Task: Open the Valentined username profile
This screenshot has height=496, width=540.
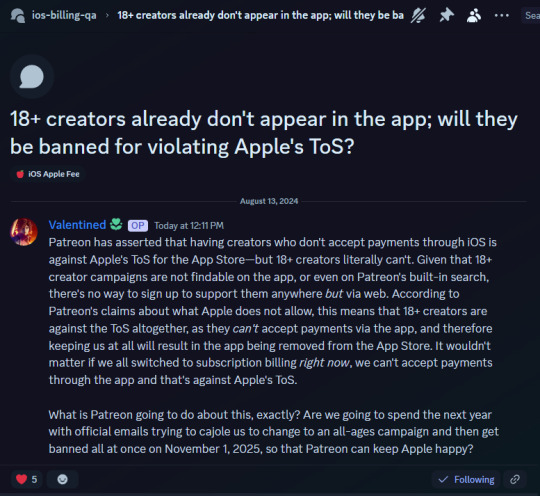Action: tap(77, 225)
